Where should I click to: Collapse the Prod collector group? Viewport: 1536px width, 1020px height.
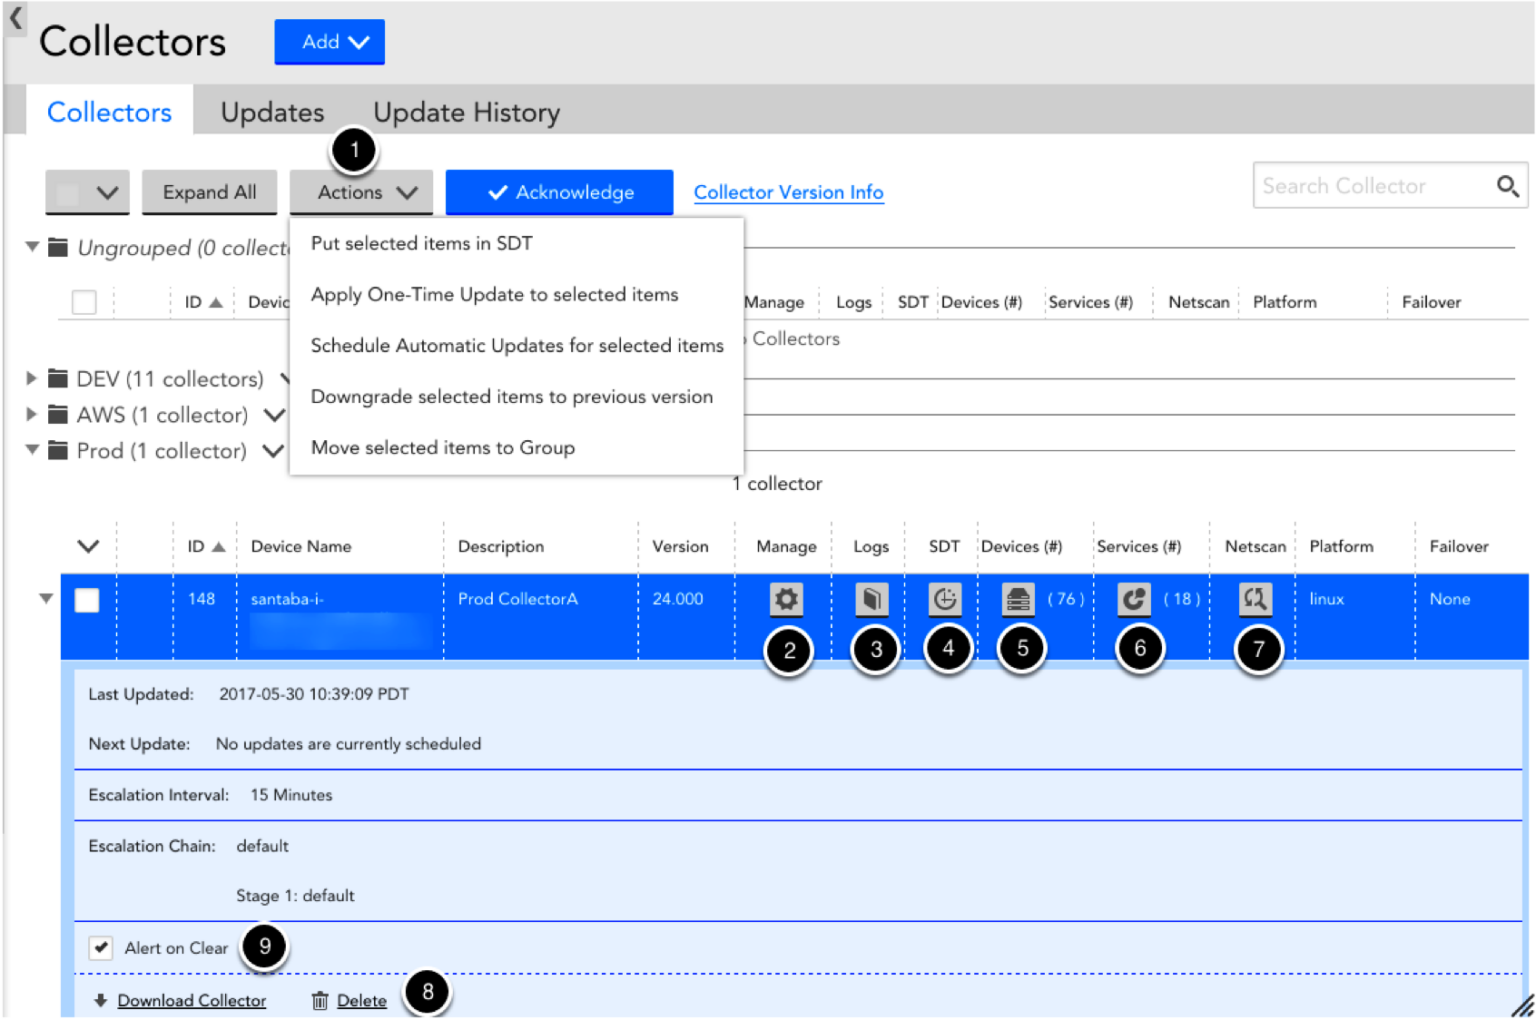coord(31,450)
